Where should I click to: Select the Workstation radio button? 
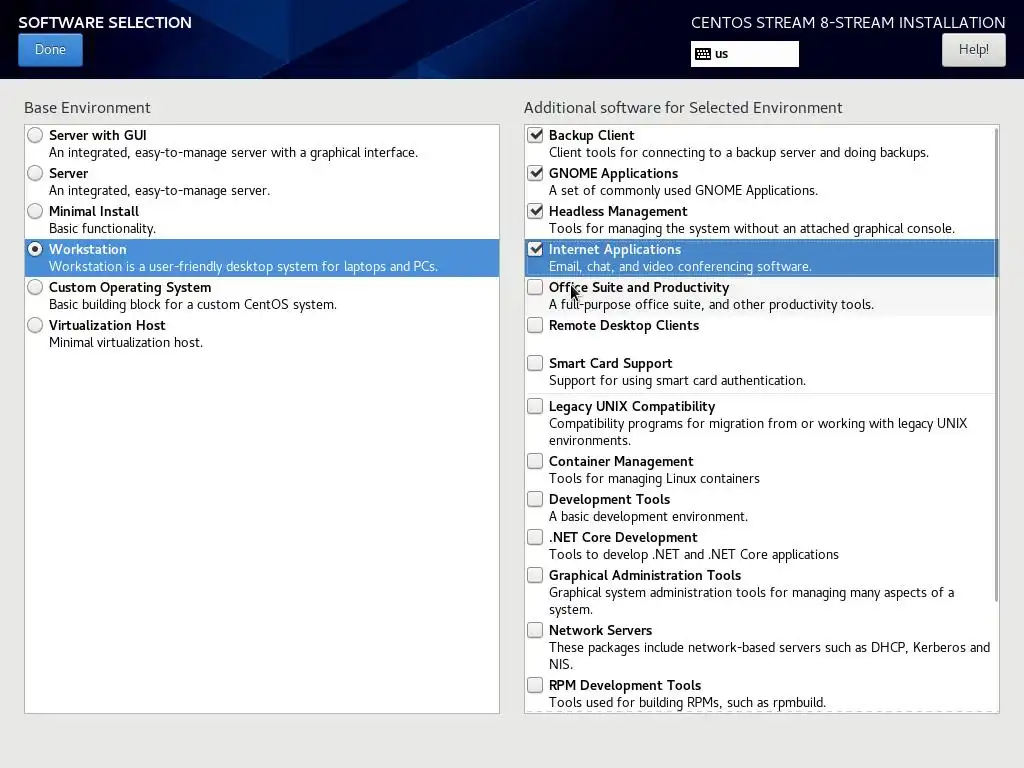[35, 249]
